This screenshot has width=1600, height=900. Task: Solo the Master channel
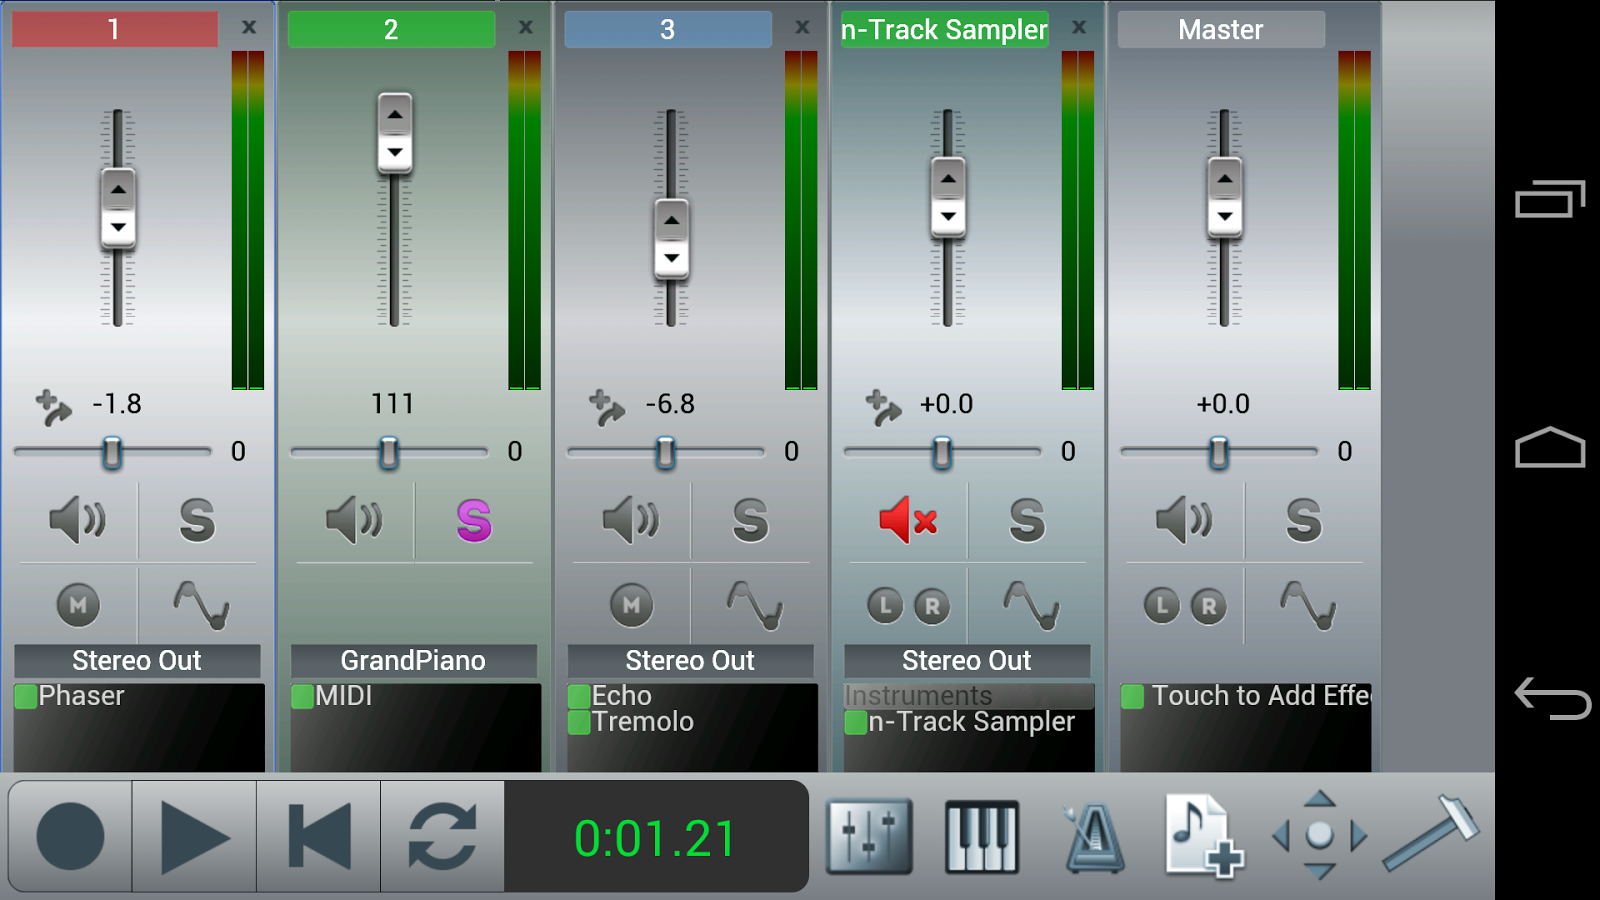point(1304,520)
